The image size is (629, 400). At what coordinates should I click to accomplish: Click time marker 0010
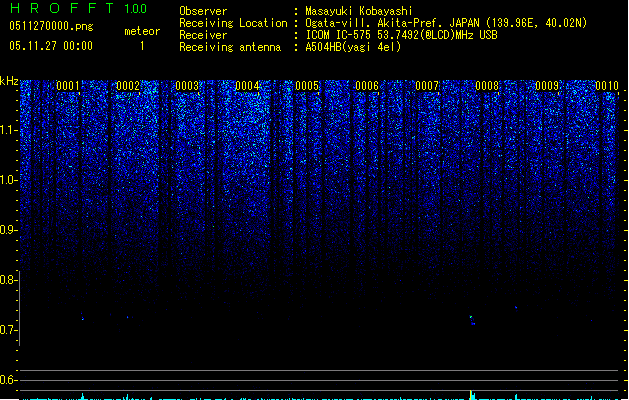coord(607,86)
